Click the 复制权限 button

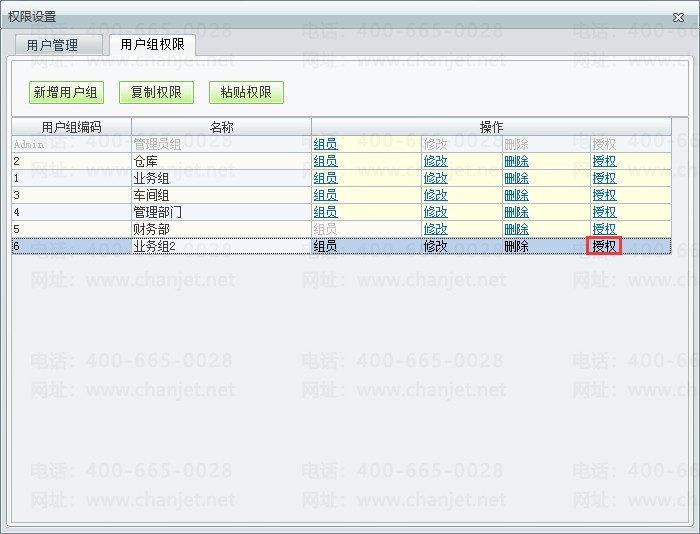(156, 92)
